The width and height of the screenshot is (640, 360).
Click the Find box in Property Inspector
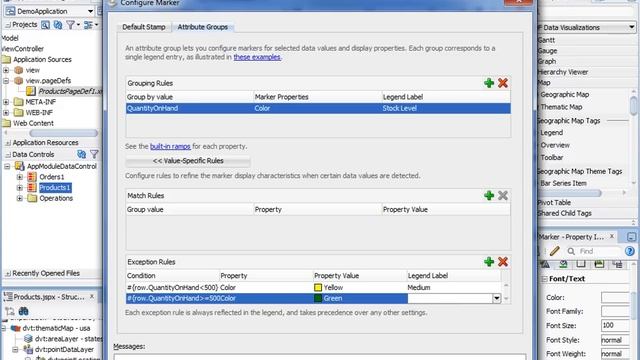(598, 251)
